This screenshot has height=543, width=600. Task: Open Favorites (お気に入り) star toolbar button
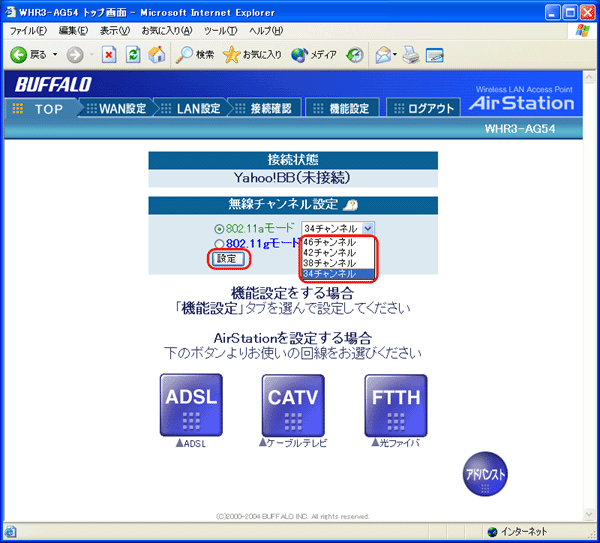(x=252, y=55)
